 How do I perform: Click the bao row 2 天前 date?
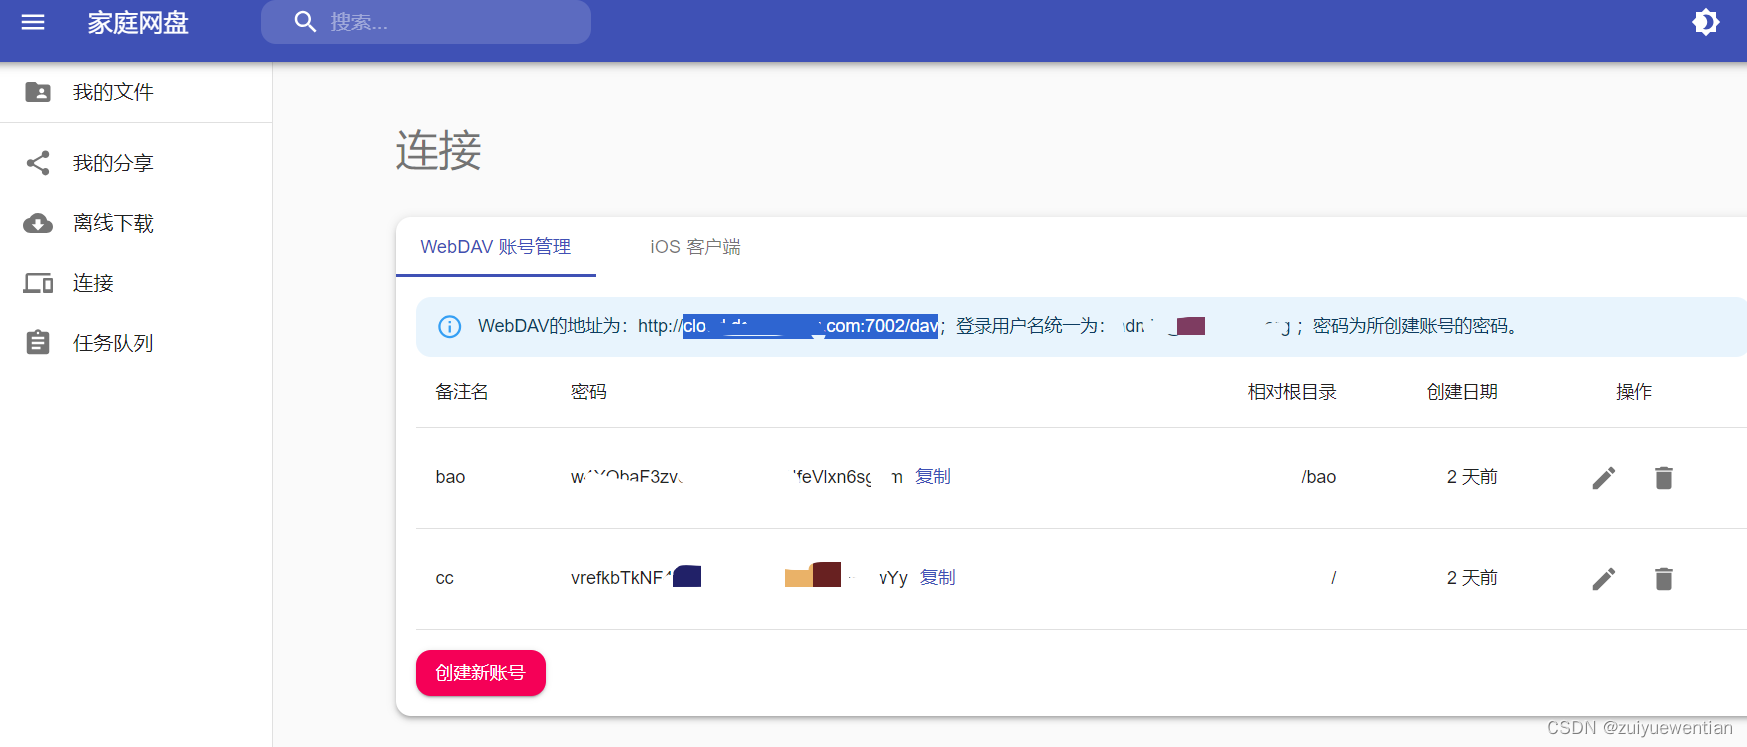pyautogui.click(x=1472, y=477)
